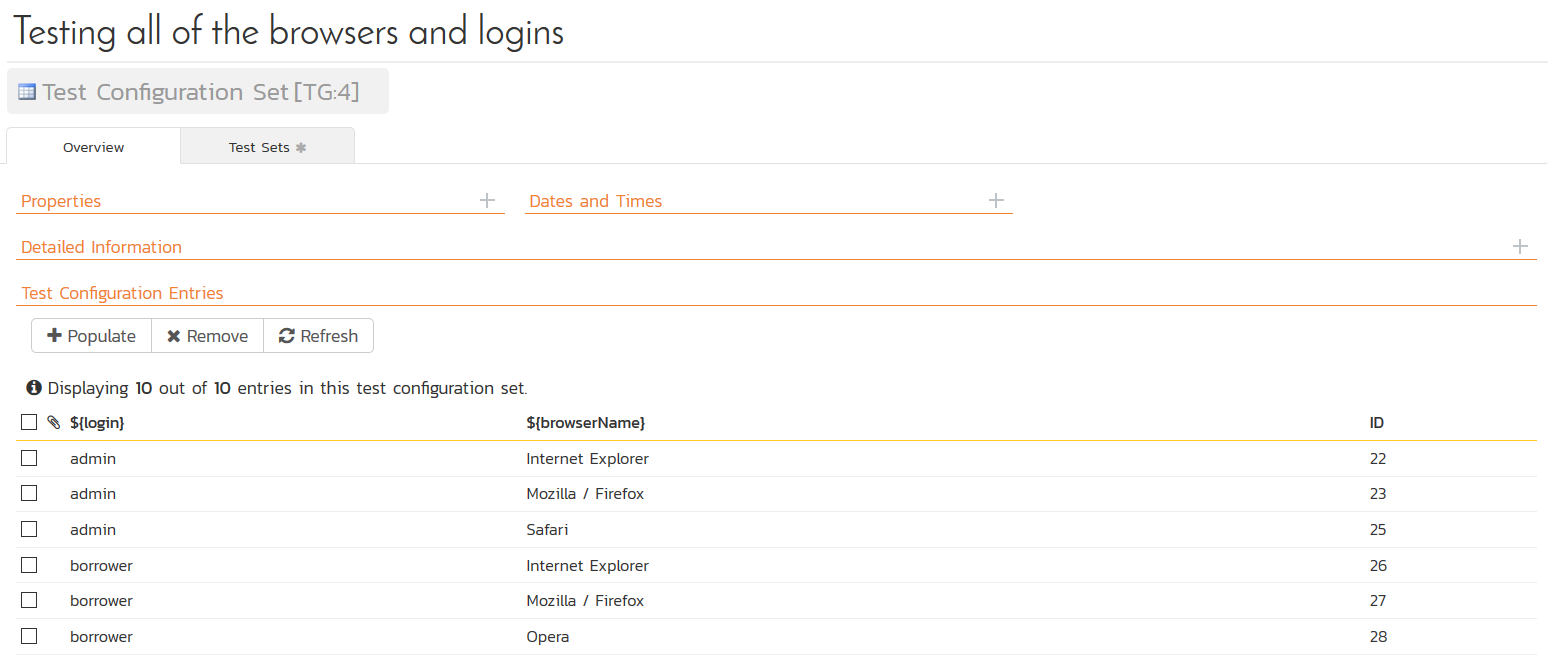The height and width of the screenshot is (656, 1548).
Task: Collapse the Test Configuration Entries section heading
Action: (x=122, y=293)
